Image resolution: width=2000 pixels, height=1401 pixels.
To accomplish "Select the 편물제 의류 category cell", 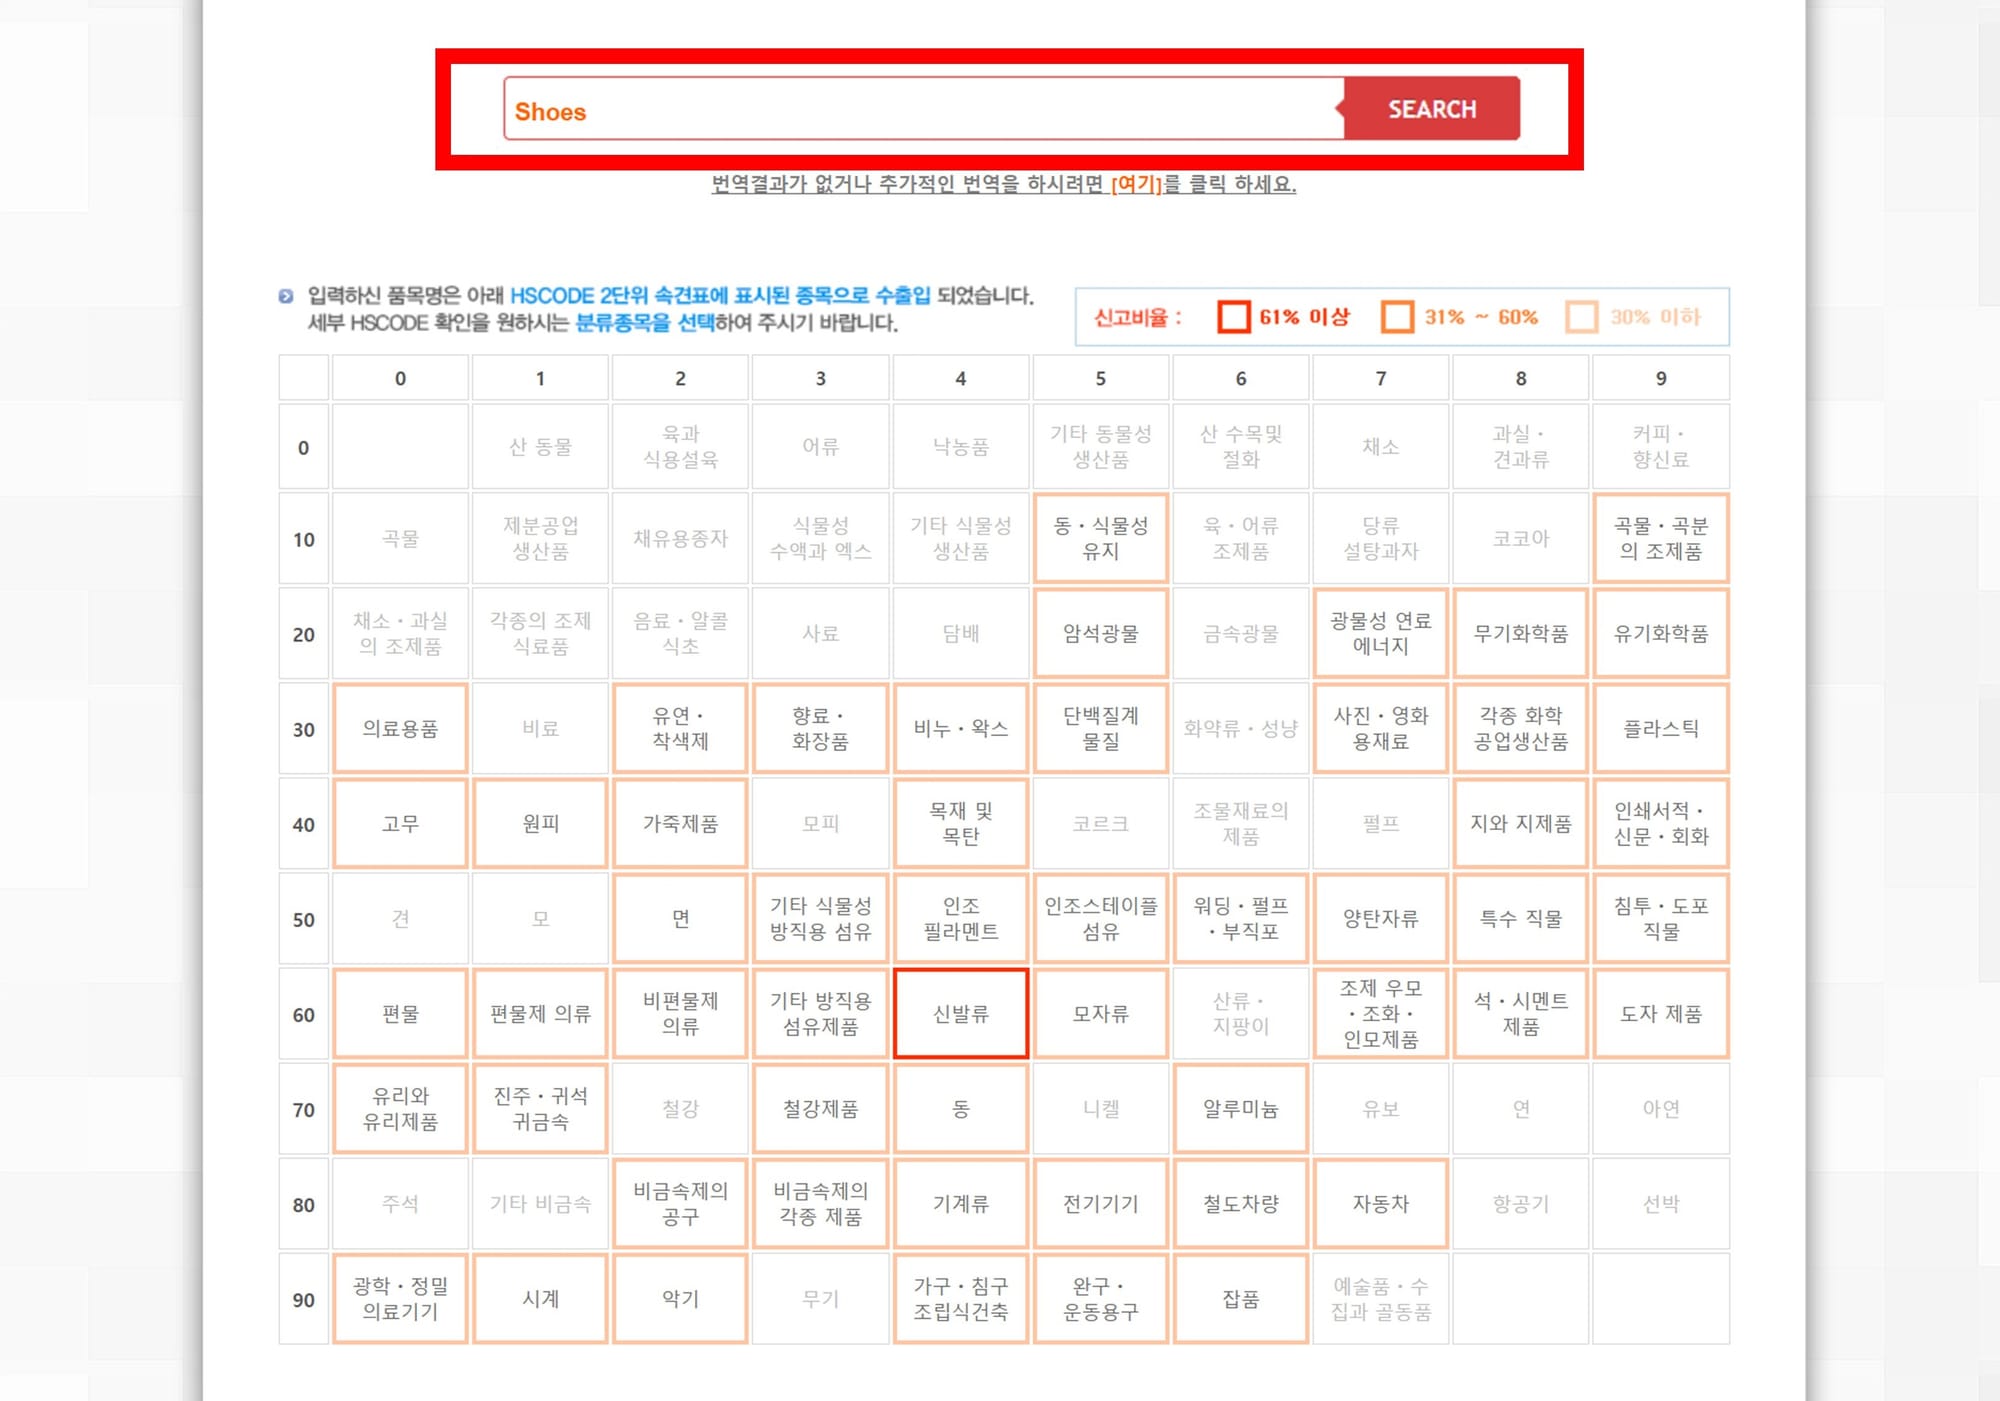I will (540, 1013).
